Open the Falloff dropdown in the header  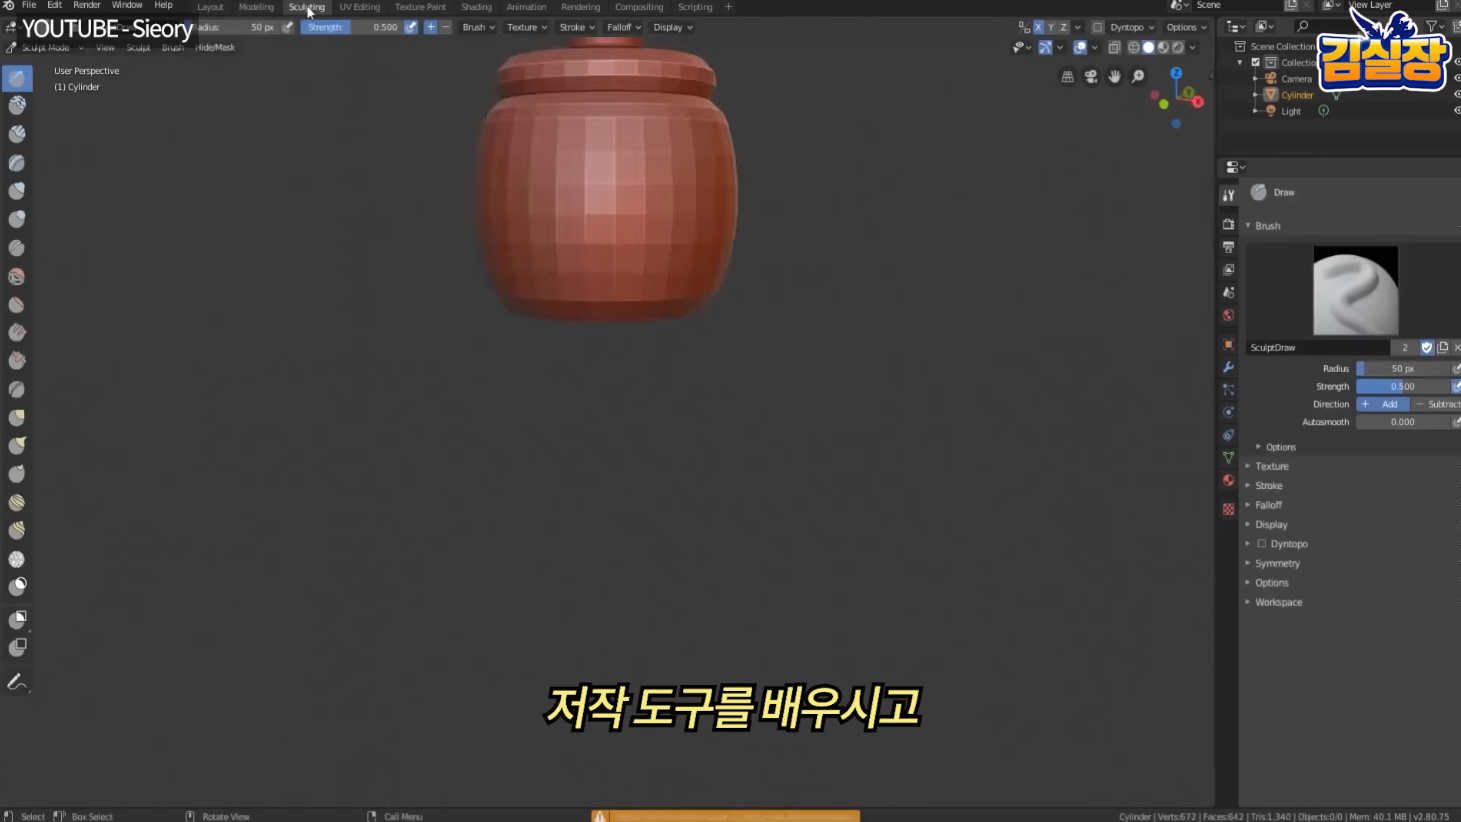[x=623, y=27]
